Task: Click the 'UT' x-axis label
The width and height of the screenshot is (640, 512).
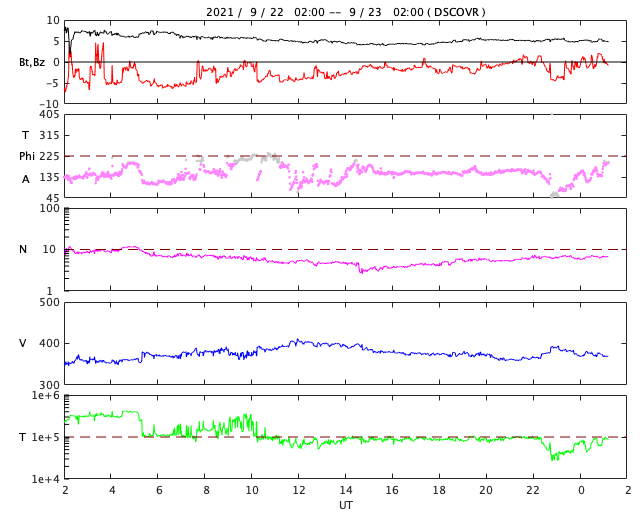Action: pyautogui.click(x=345, y=505)
